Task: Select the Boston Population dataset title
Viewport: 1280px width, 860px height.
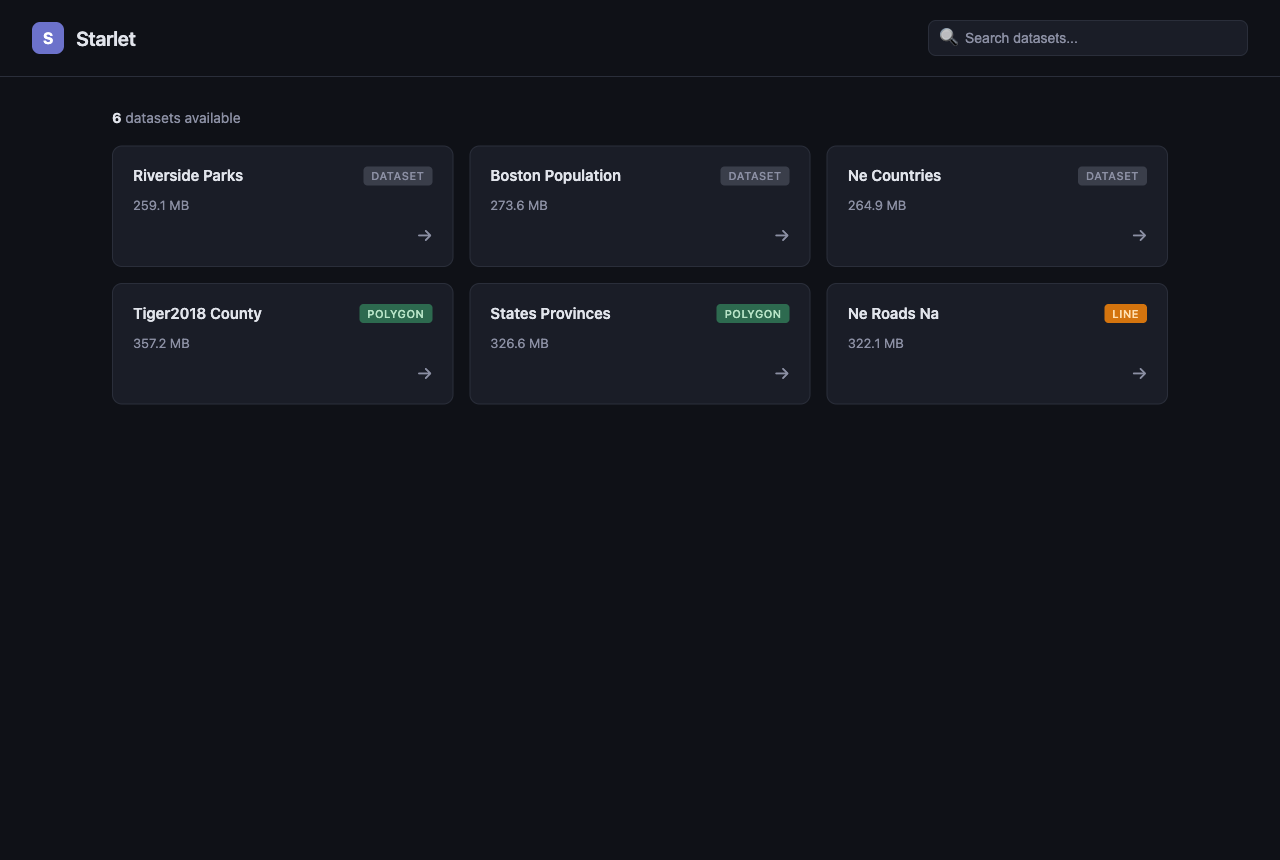Action: click(x=555, y=175)
